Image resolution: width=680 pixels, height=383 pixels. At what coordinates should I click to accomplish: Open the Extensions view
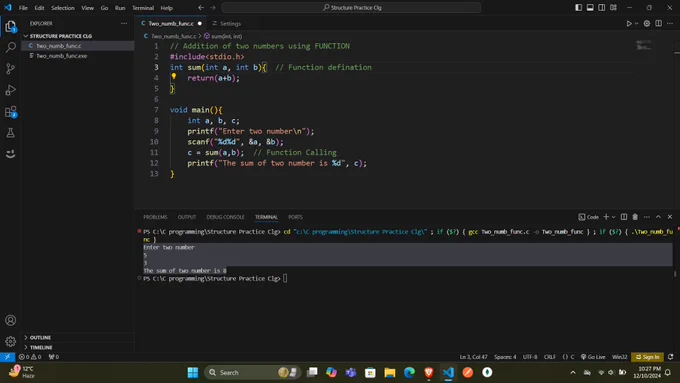coord(10,111)
